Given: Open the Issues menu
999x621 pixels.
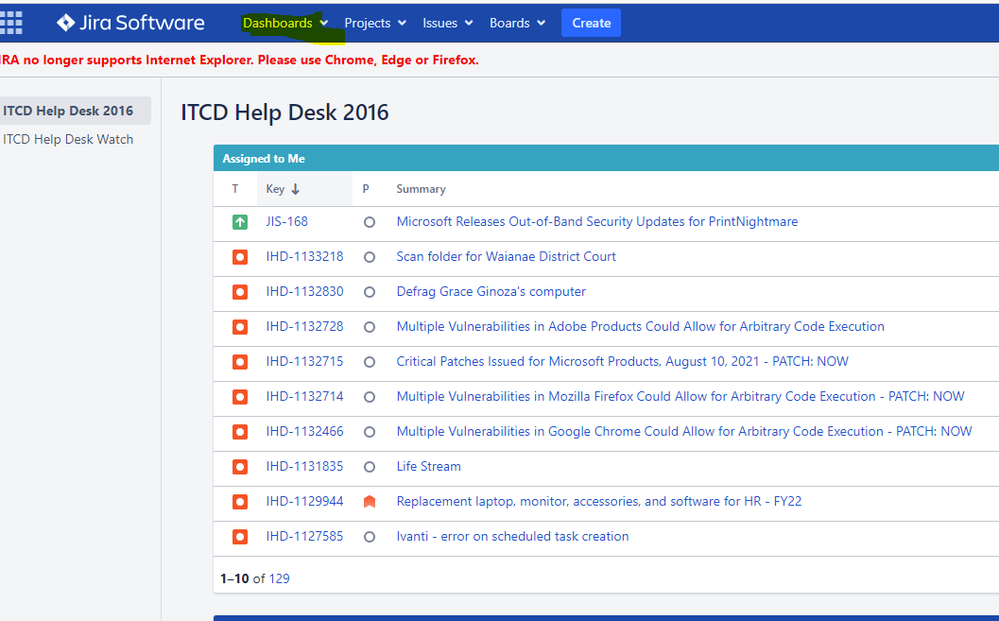Looking at the screenshot, I should 447,23.
